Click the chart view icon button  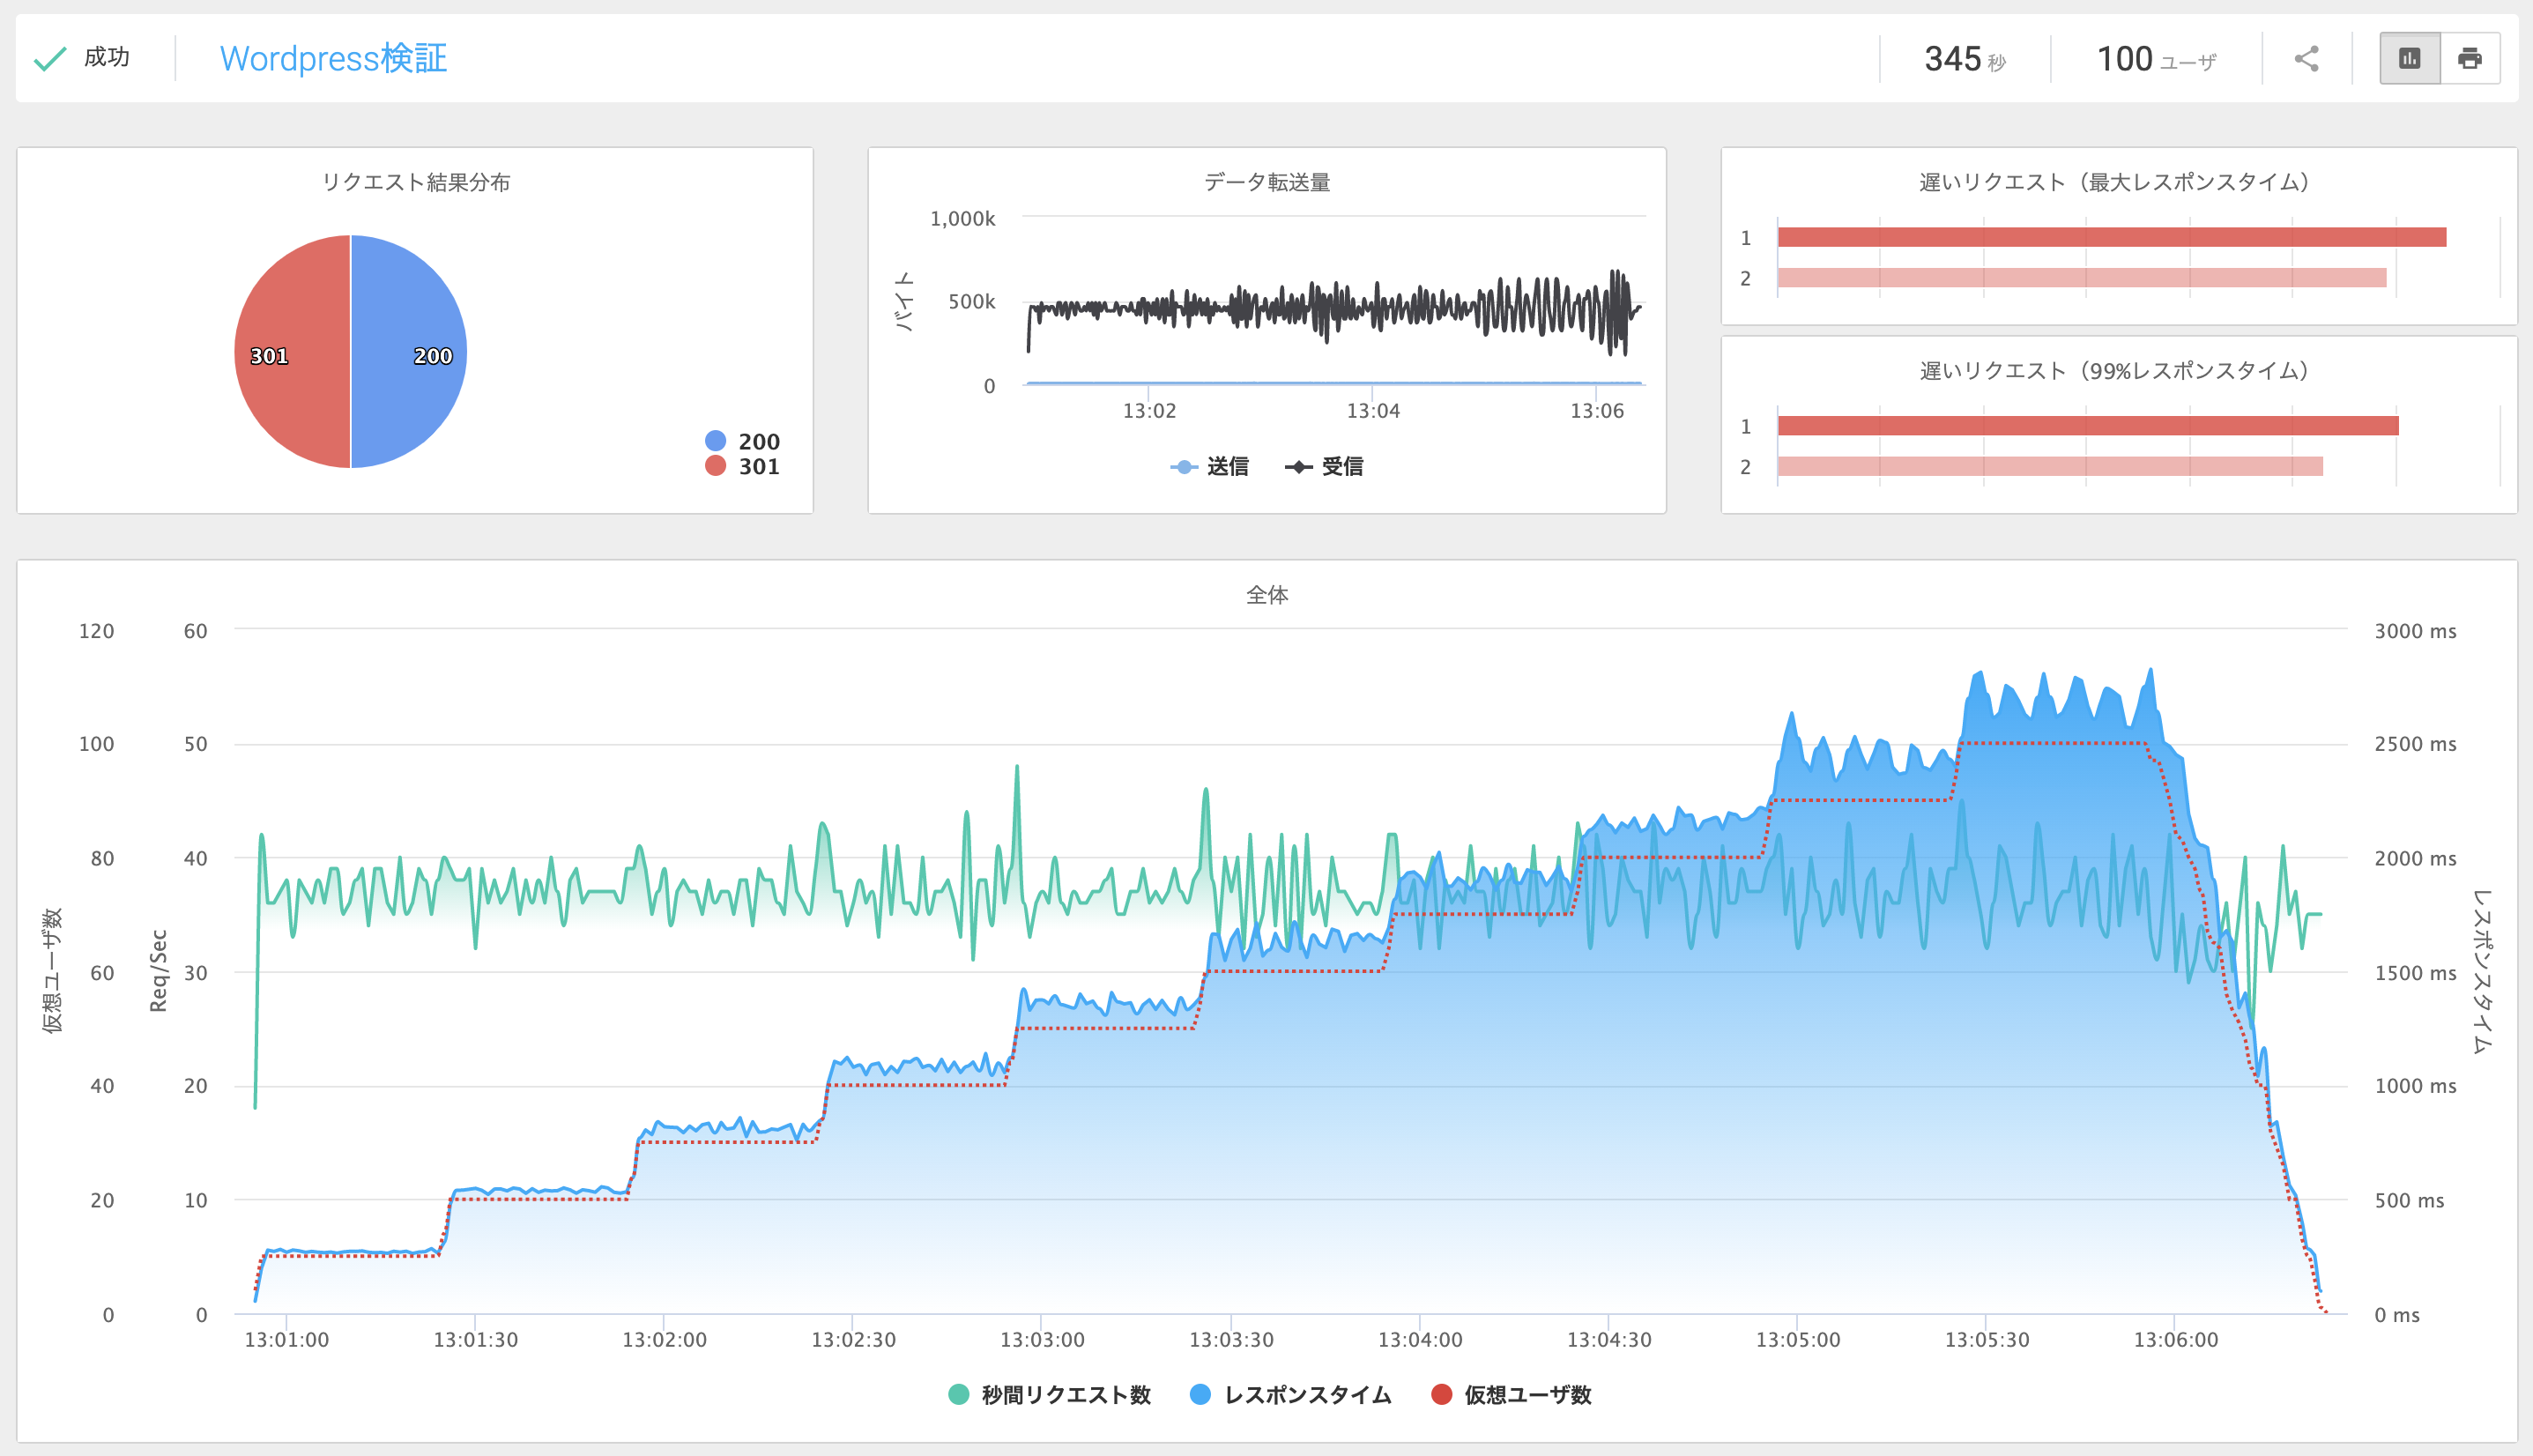click(x=2410, y=59)
